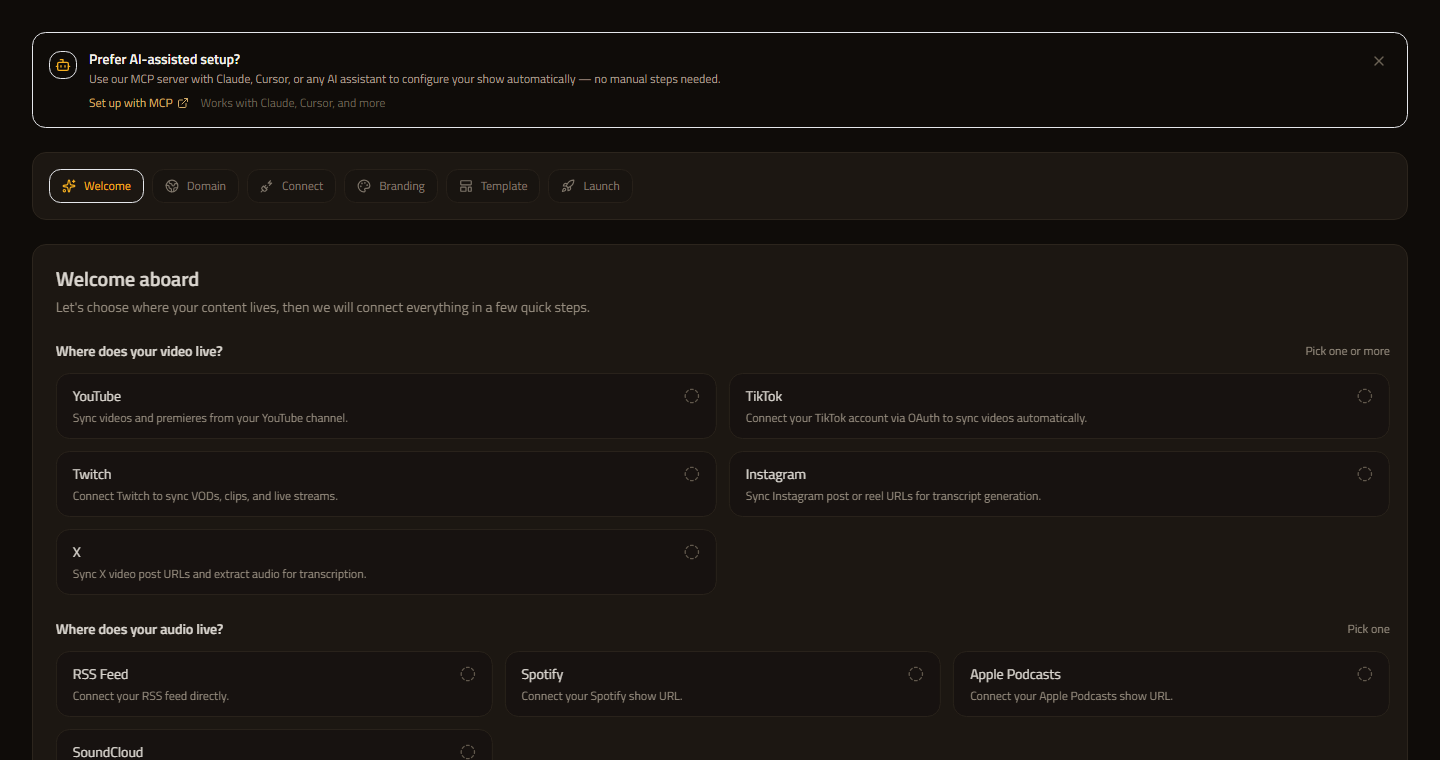Go to the Domain step
This screenshot has height=760, width=1440.
point(196,186)
